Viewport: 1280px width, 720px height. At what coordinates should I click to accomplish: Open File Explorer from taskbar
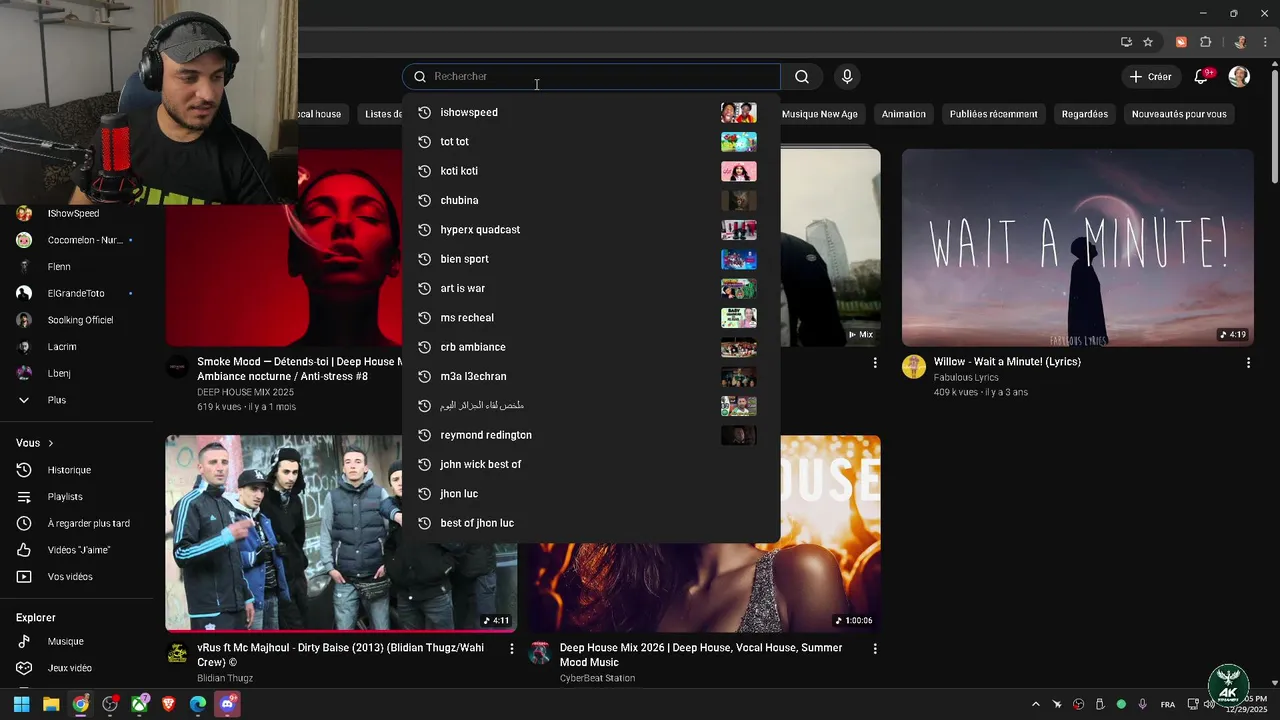coord(51,704)
